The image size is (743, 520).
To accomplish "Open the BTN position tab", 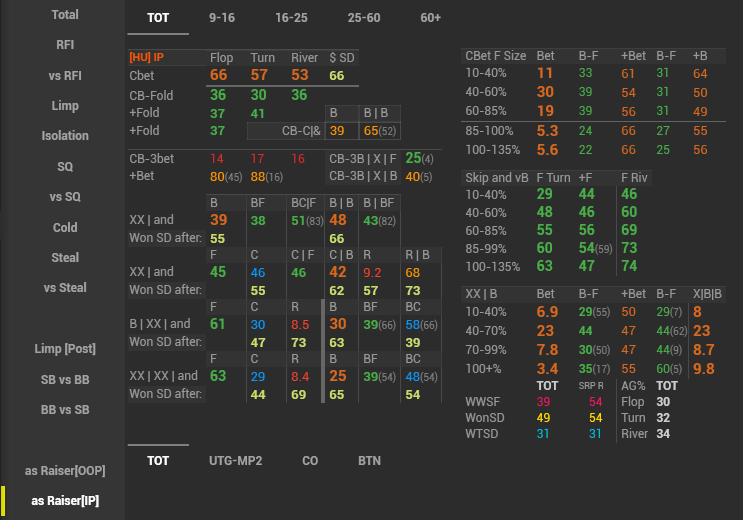I will tap(369, 461).
